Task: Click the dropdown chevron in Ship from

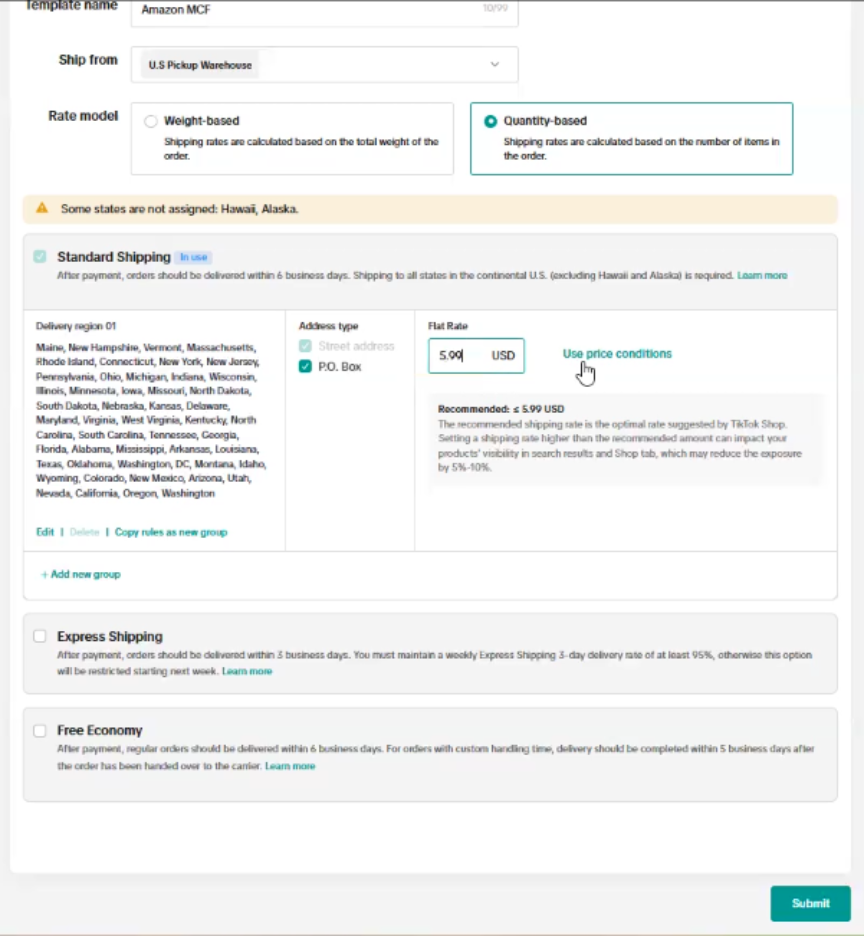Action: point(494,65)
